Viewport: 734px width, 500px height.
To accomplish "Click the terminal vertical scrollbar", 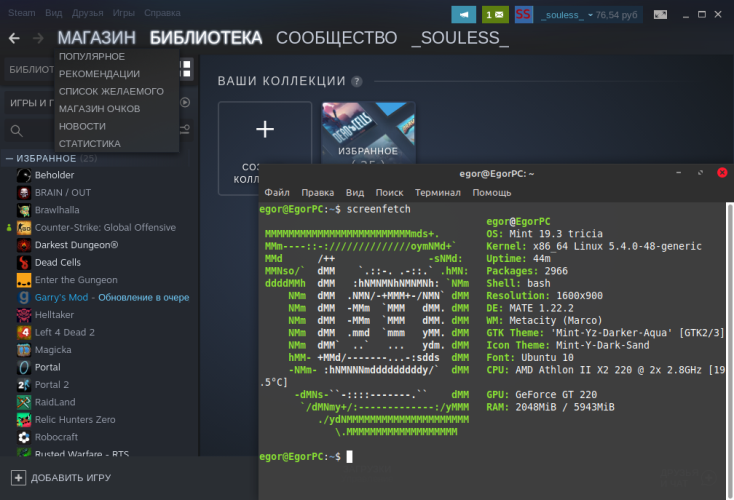I will [x=729, y=349].
